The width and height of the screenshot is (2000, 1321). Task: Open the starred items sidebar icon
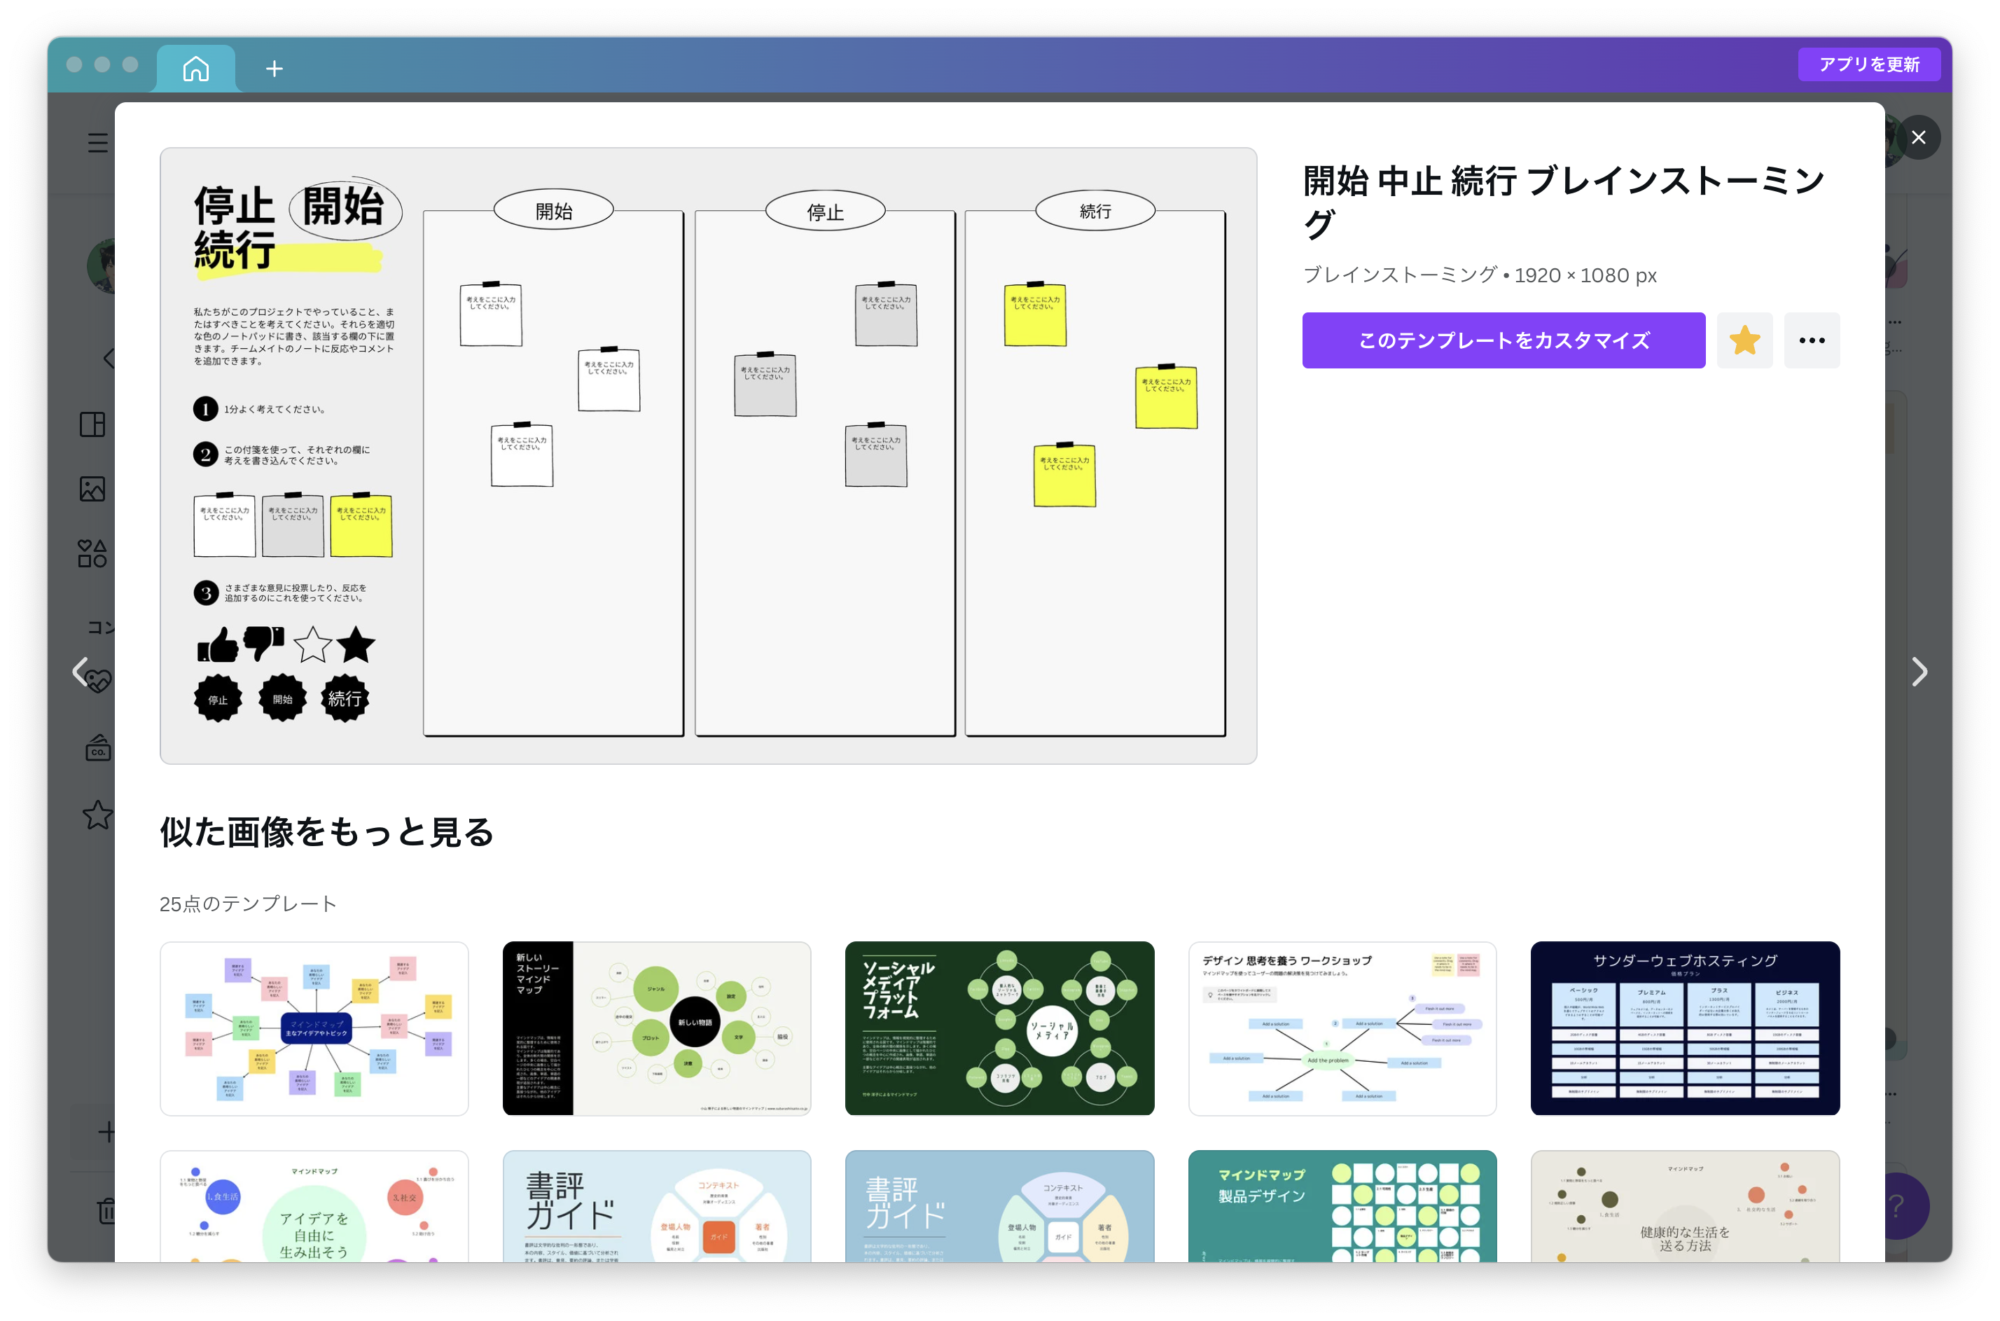tap(97, 815)
